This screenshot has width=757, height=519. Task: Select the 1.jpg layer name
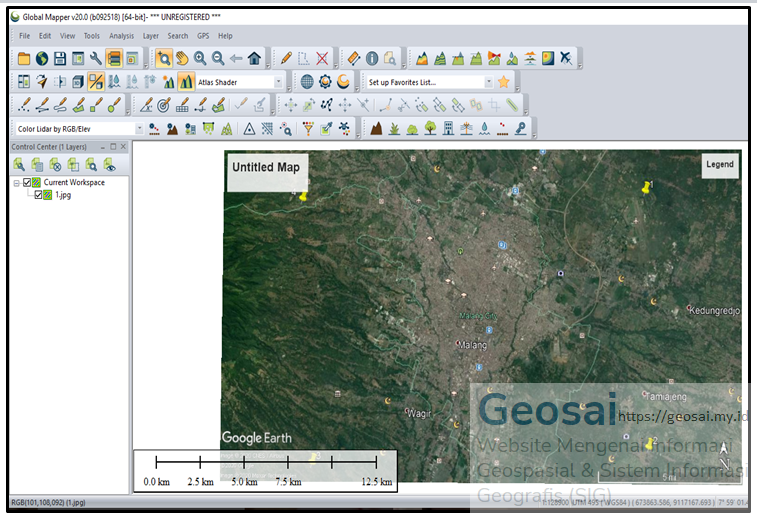63,195
